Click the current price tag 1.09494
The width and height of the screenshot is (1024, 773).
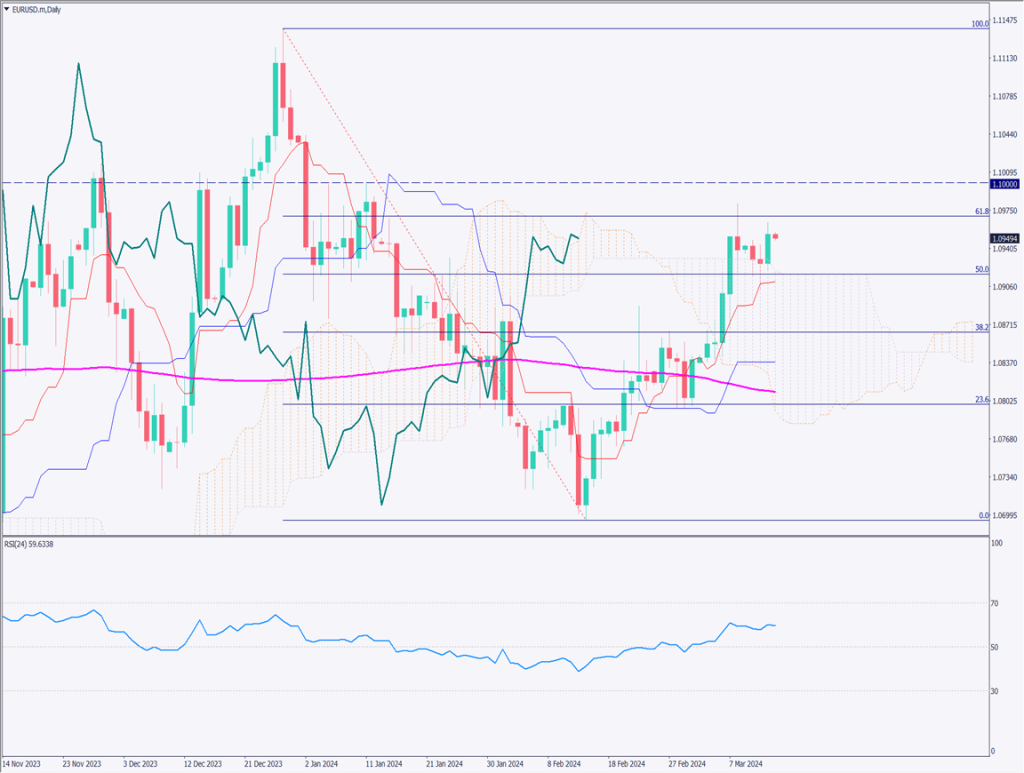point(1004,239)
